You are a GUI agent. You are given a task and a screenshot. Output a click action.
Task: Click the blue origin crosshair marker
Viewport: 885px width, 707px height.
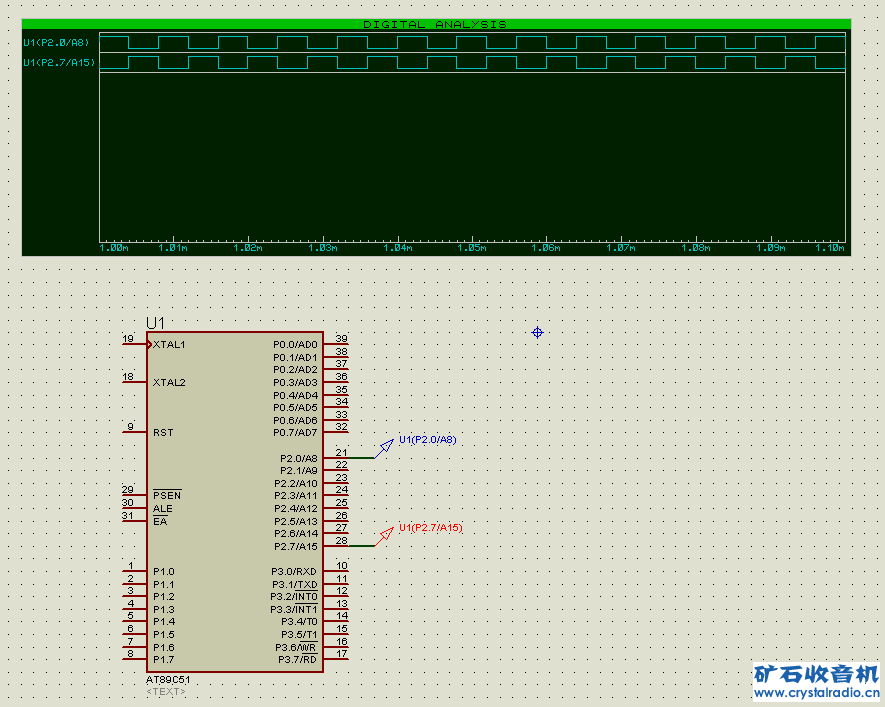pyautogui.click(x=537, y=332)
